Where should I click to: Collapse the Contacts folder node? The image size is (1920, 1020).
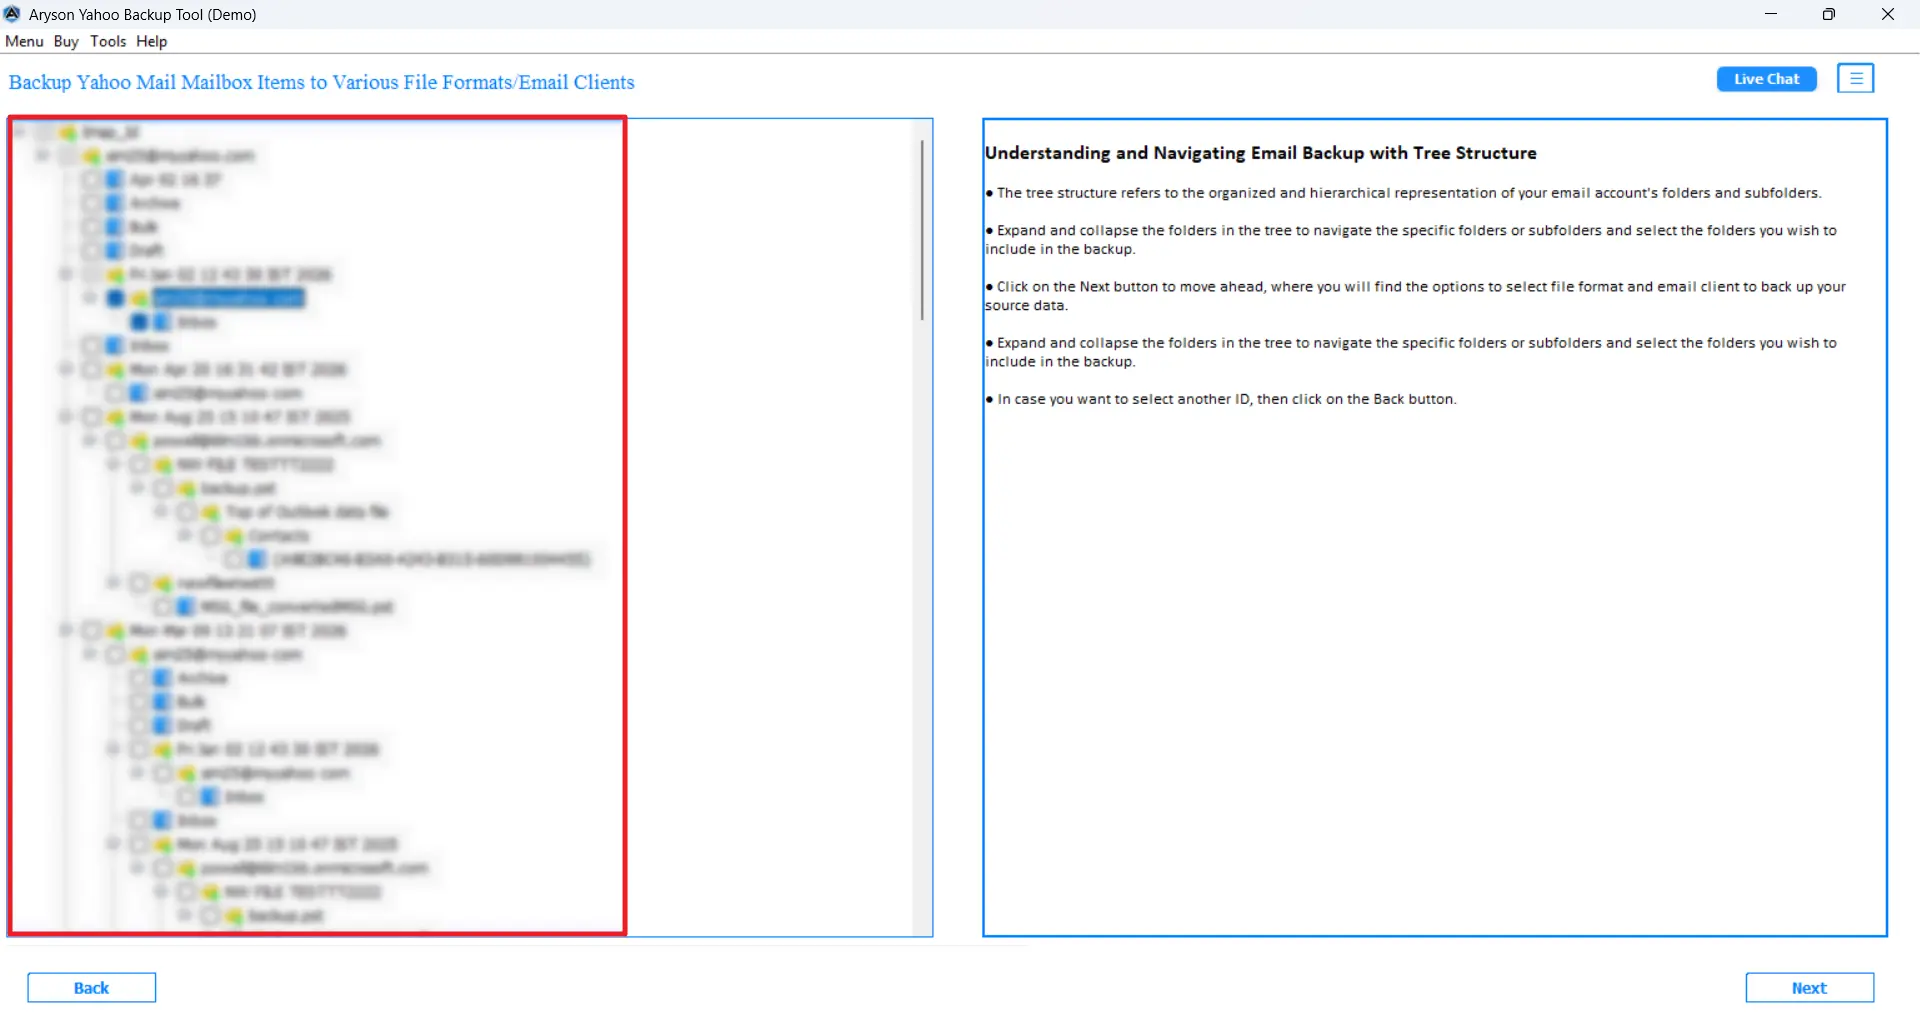185,536
